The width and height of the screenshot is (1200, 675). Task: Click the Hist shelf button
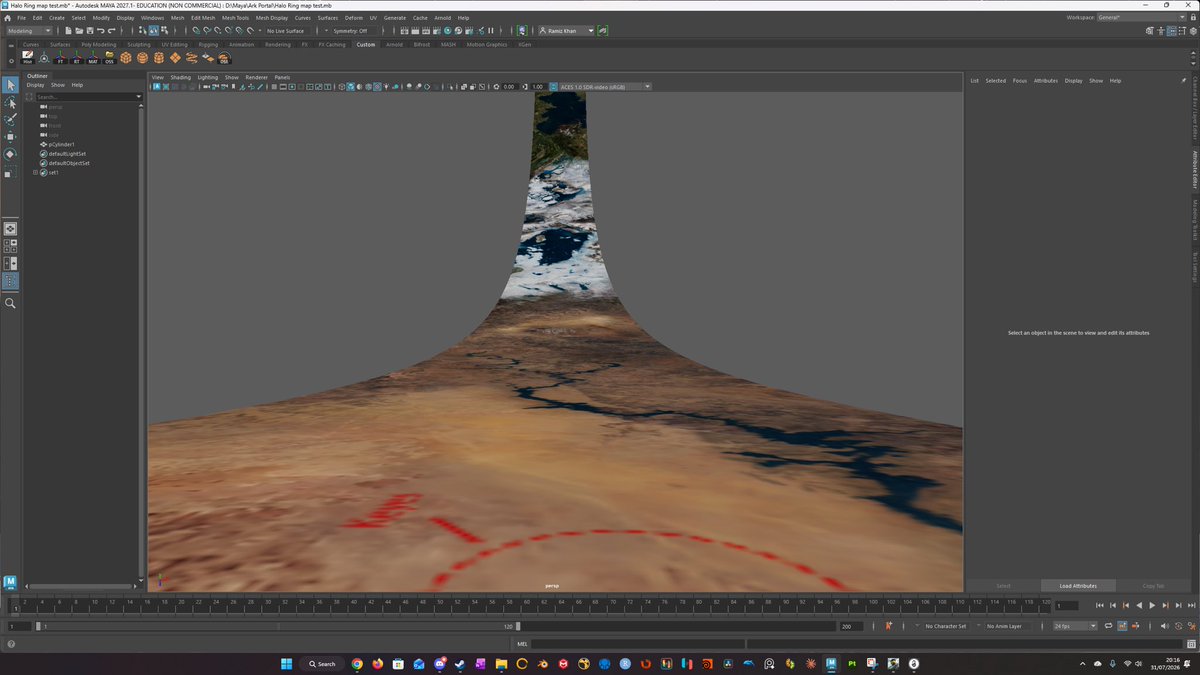(x=28, y=58)
